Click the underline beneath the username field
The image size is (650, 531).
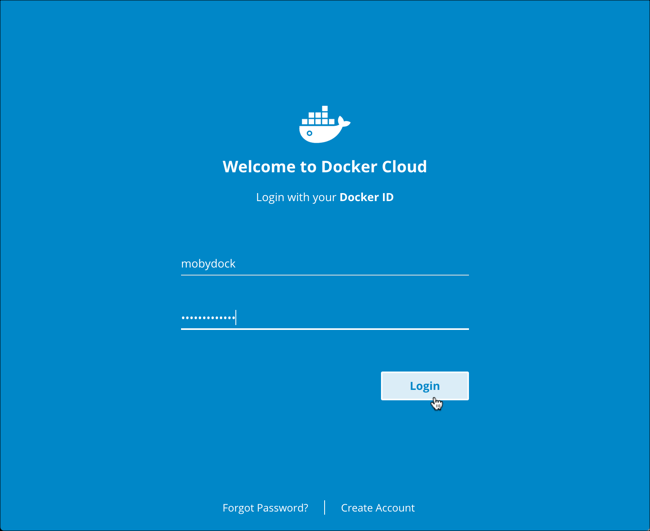click(324, 274)
